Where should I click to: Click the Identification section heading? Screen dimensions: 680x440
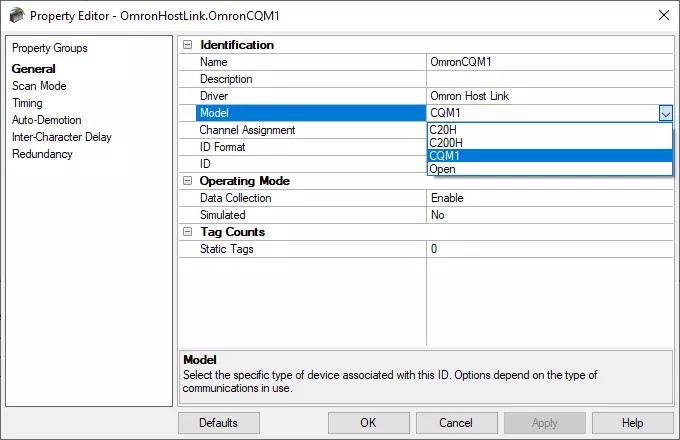237,45
